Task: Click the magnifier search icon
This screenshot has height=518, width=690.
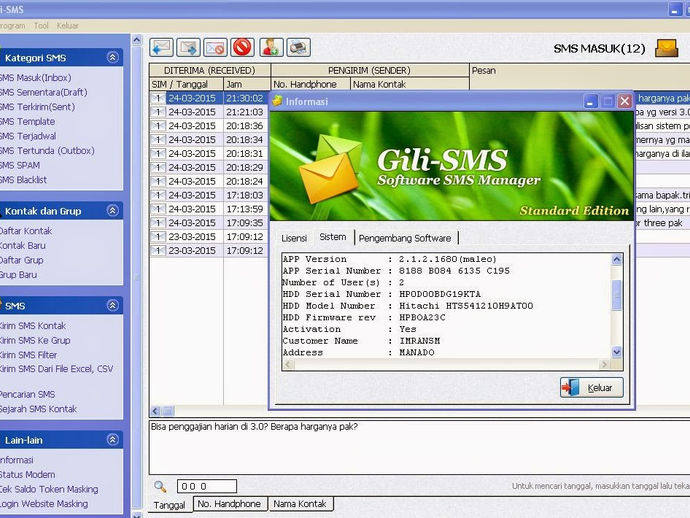Action: [160, 486]
